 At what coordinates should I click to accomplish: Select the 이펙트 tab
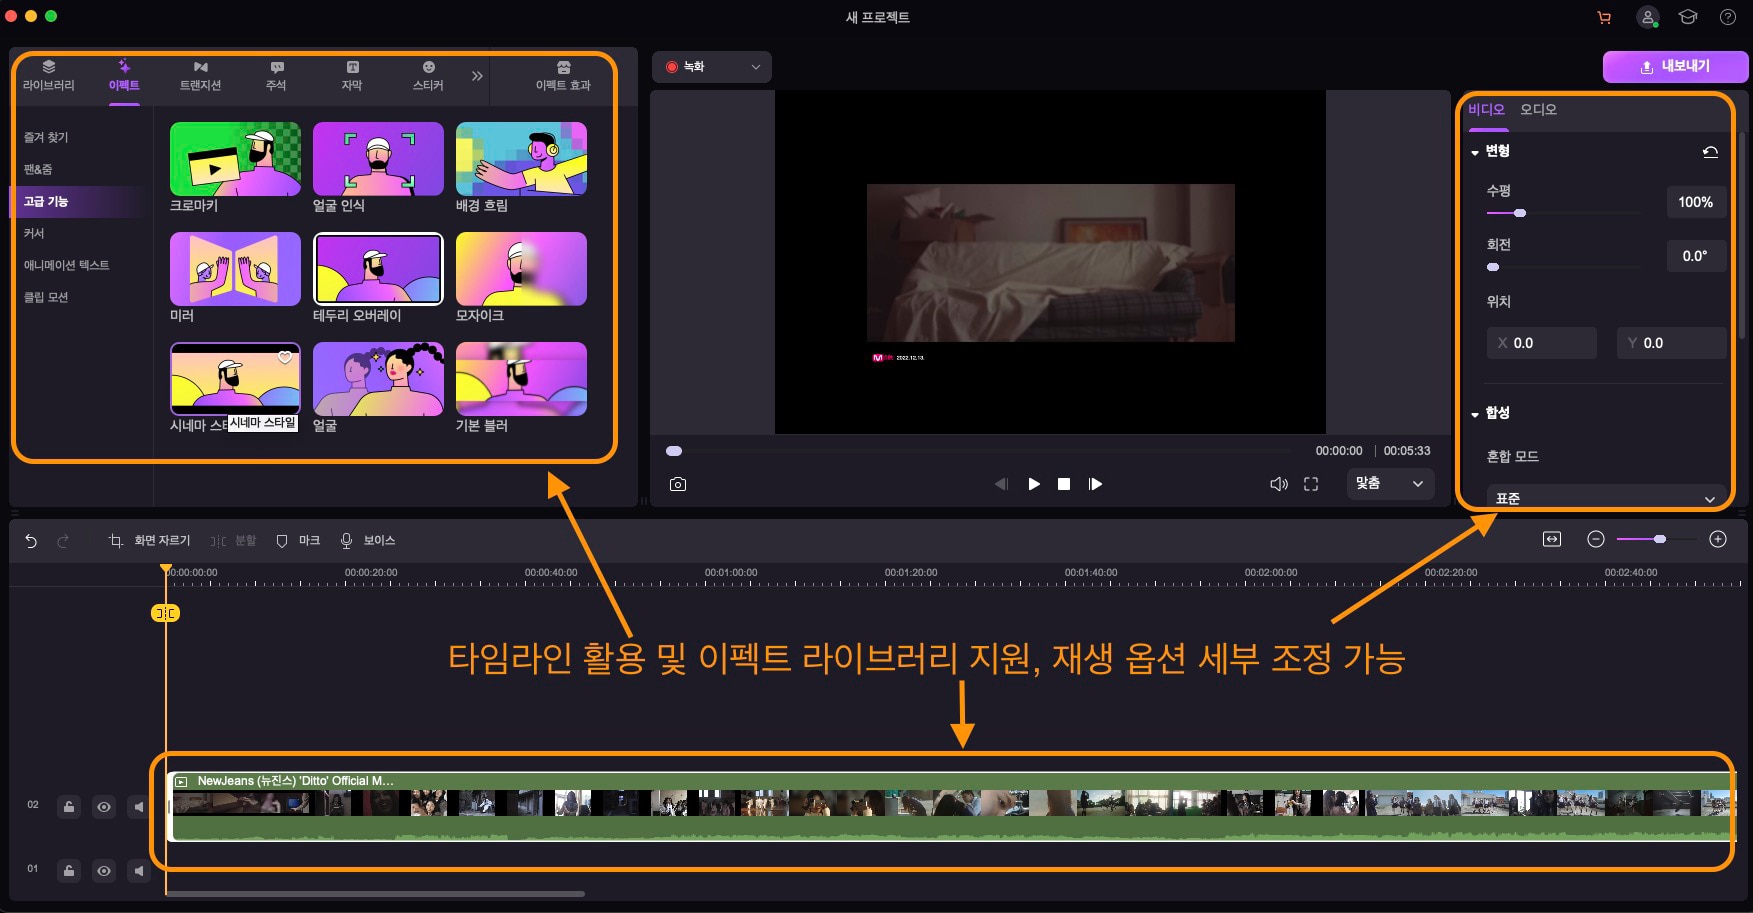124,76
